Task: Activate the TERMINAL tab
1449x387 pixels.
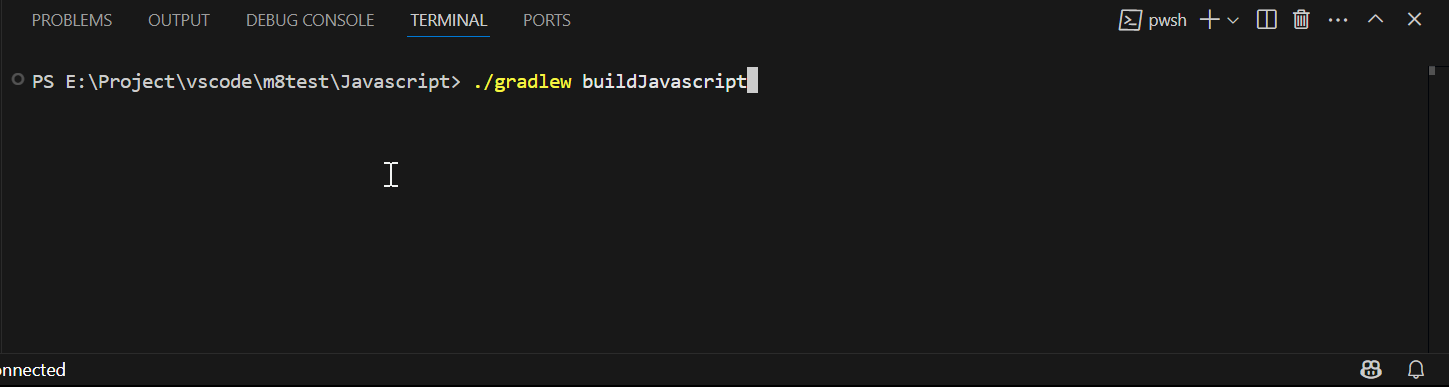Action: coord(449,20)
